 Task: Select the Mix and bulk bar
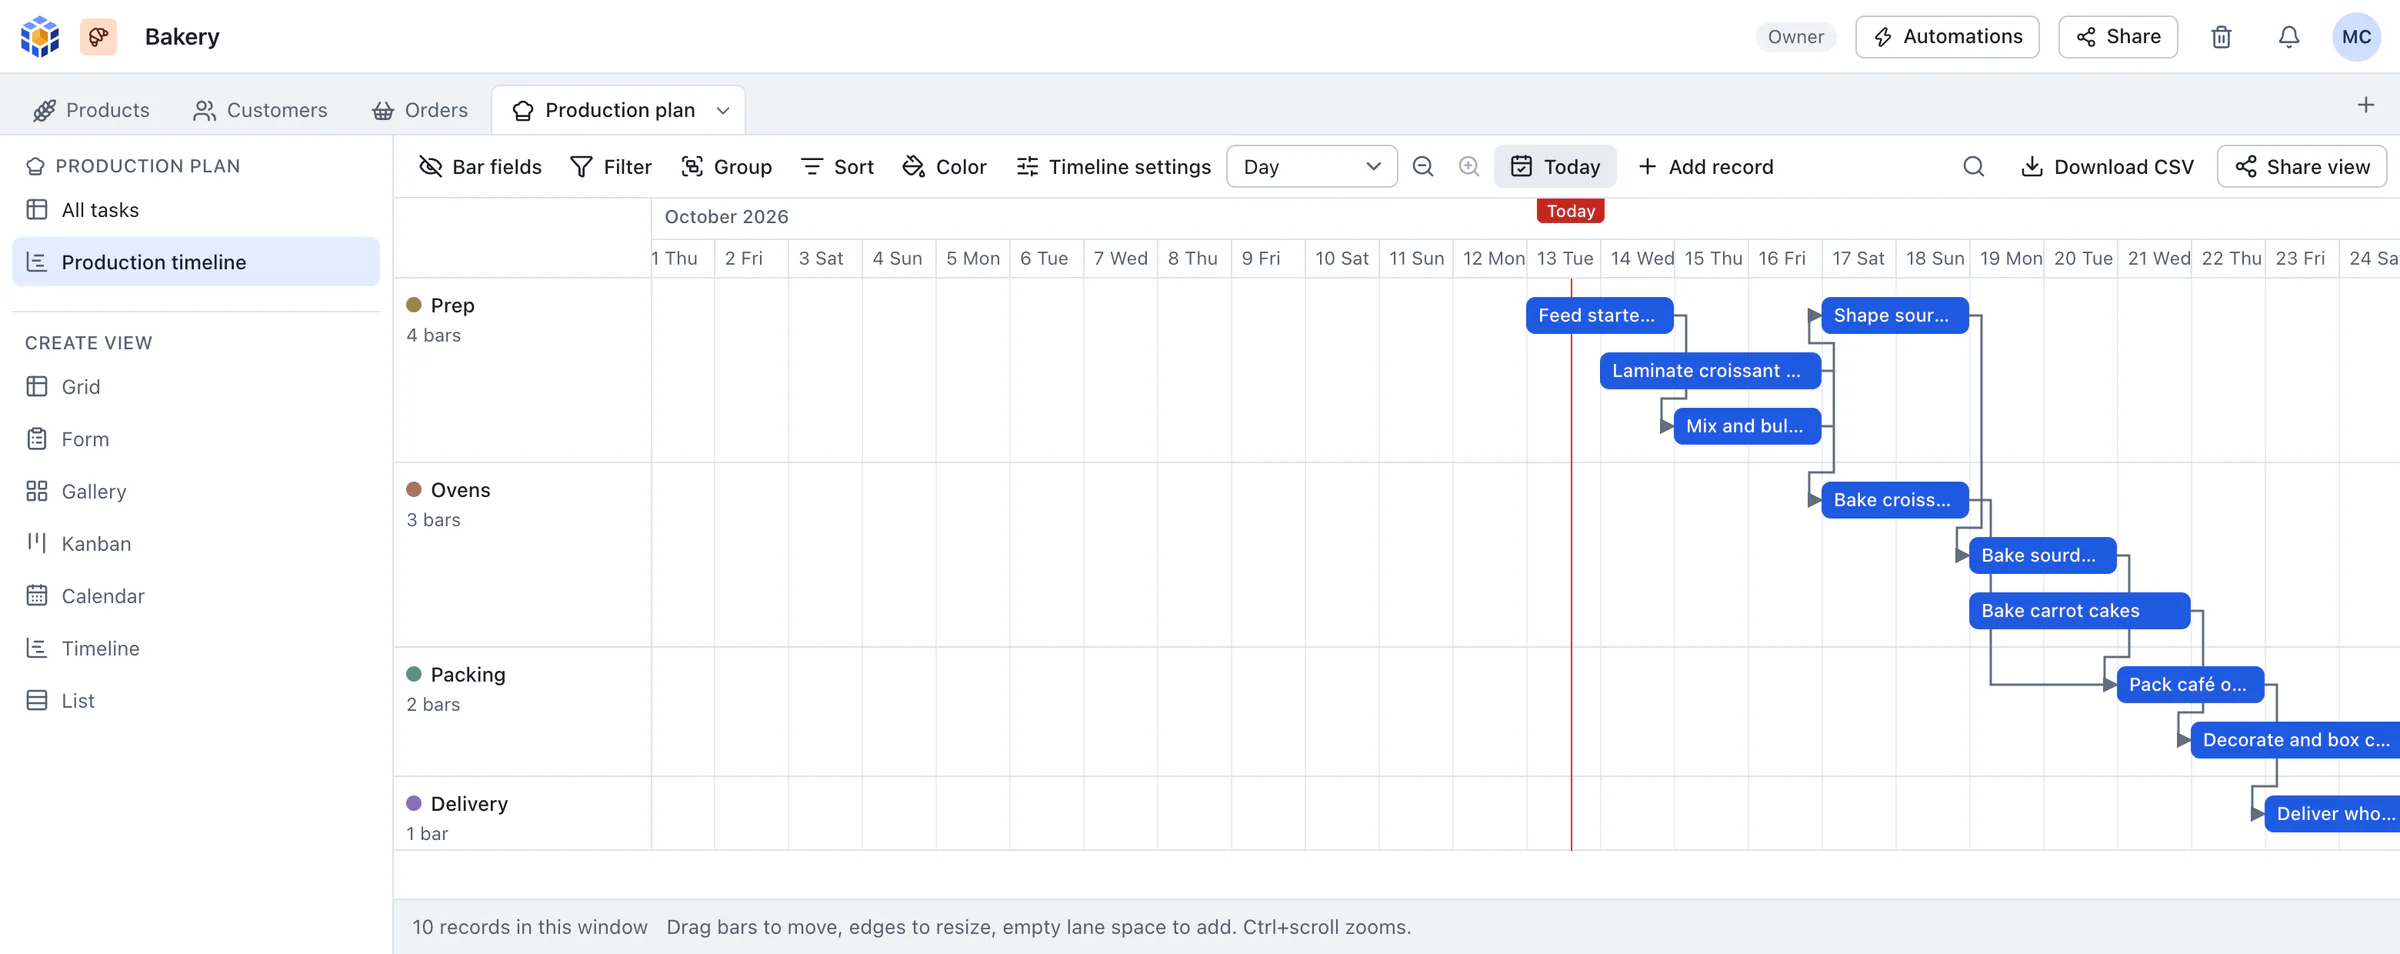(1747, 426)
